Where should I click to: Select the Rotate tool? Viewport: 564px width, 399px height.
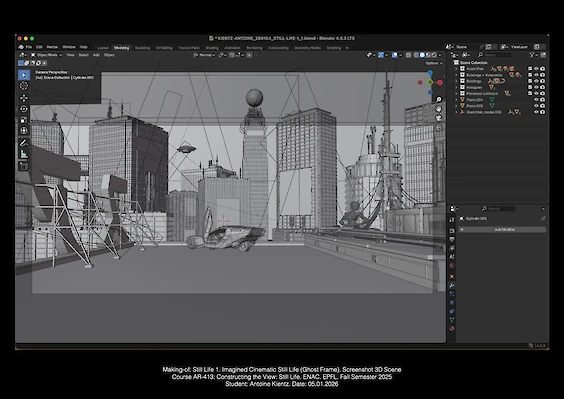(24, 109)
